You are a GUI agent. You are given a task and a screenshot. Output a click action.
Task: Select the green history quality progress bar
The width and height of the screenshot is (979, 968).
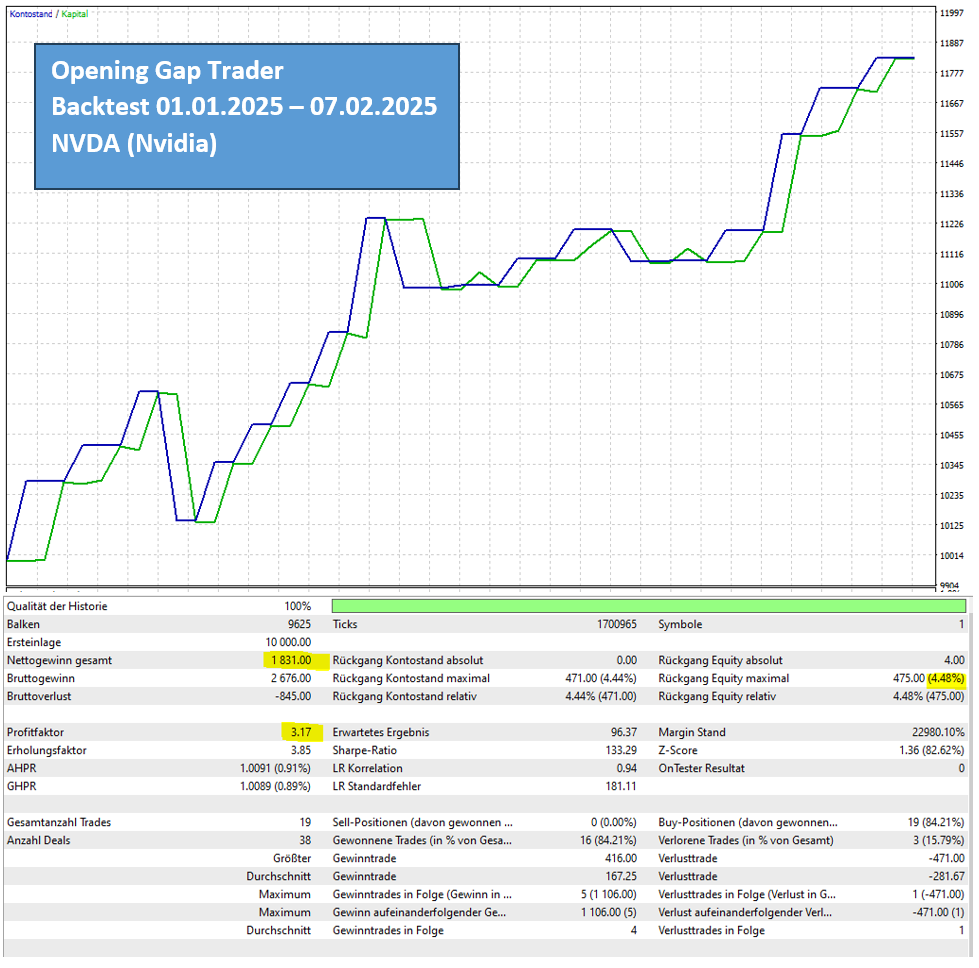pyautogui.click(x=649, y=606)
